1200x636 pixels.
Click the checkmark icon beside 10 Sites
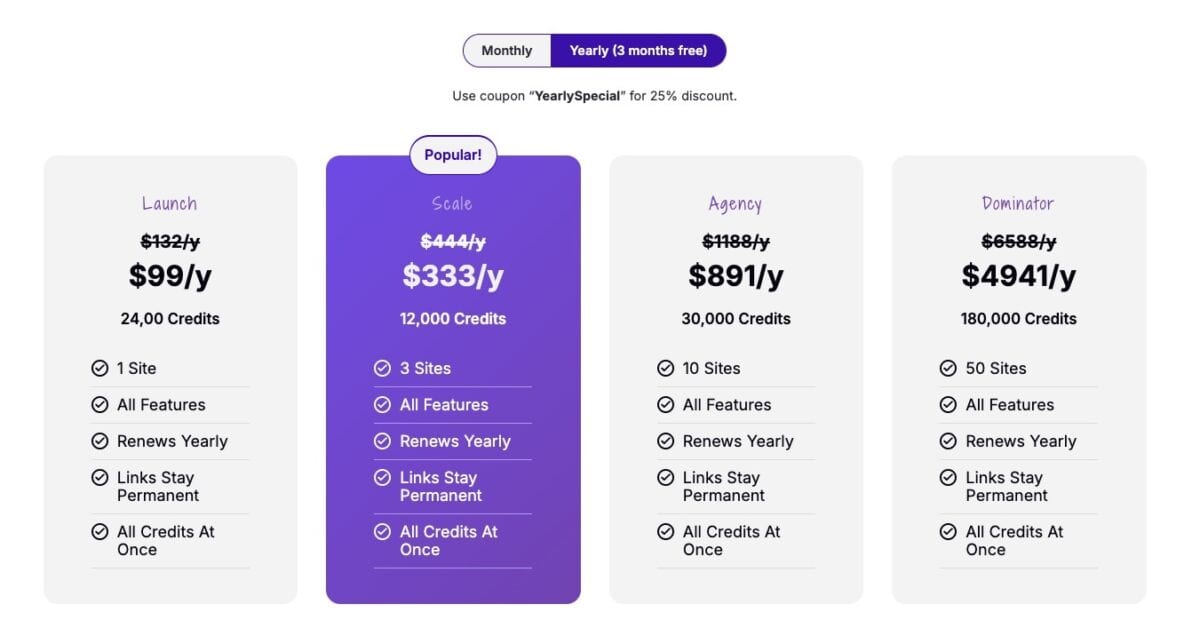pos(665,368)
